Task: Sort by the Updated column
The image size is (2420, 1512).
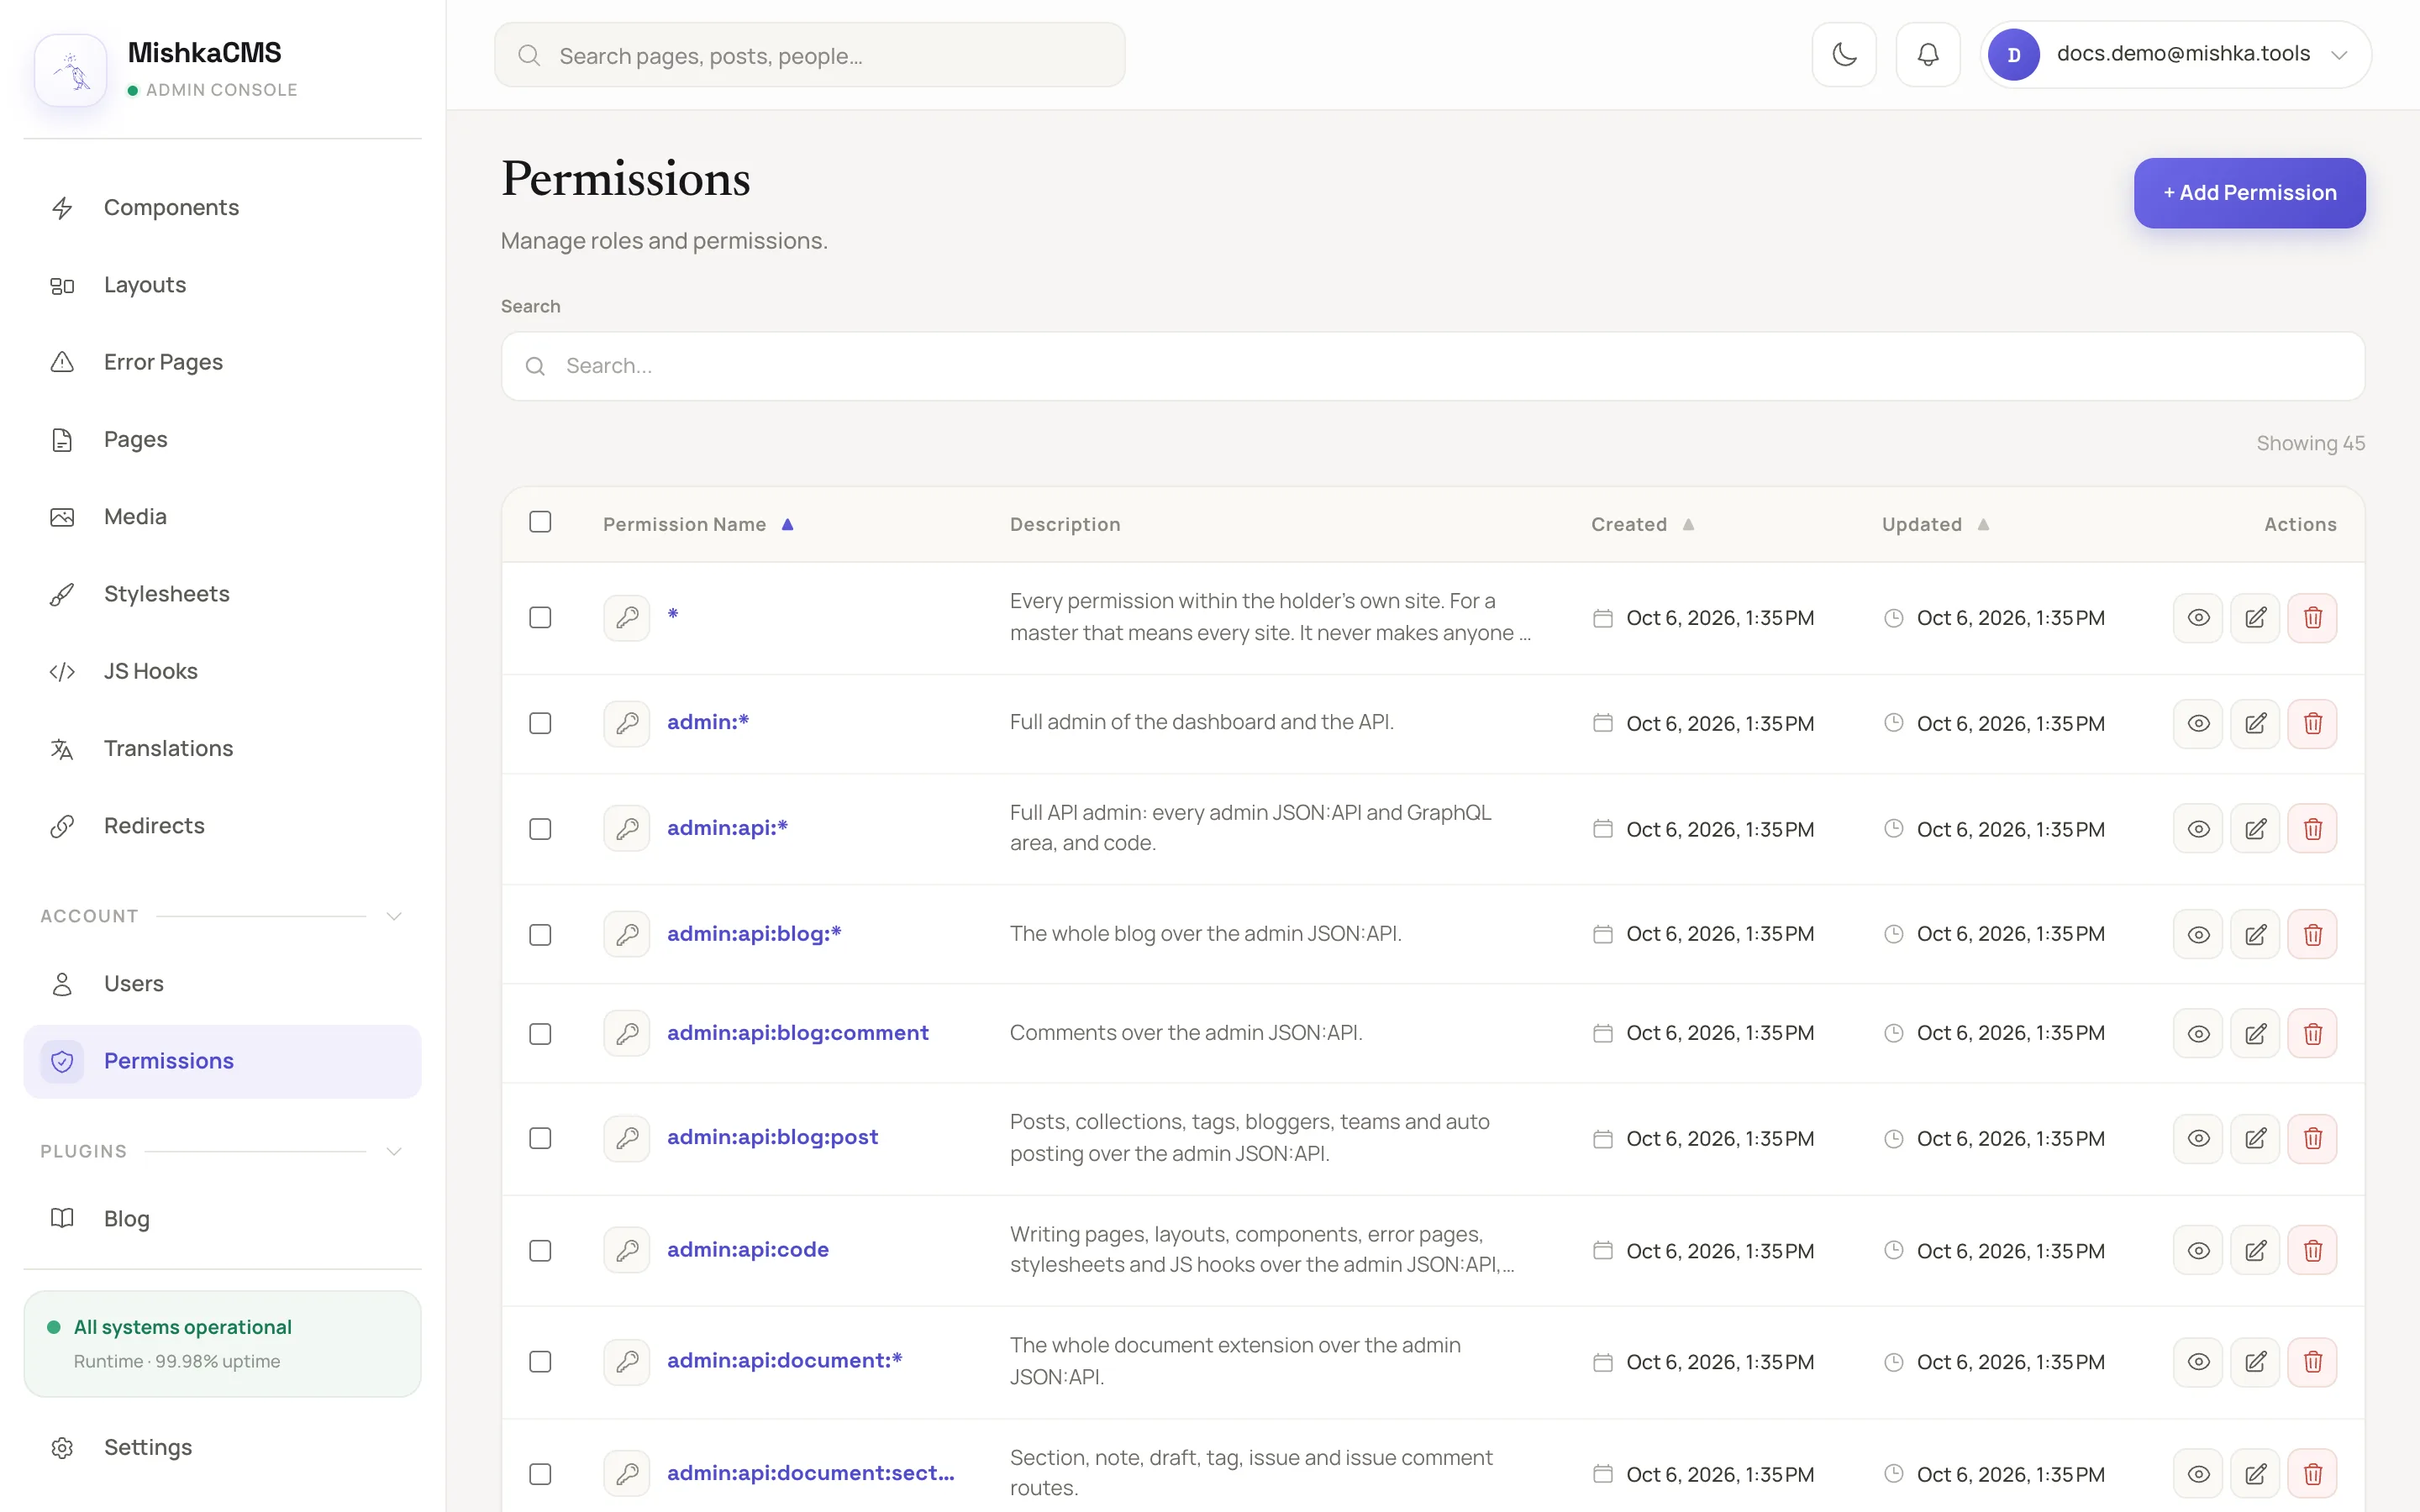Action: click(1935, 524)
